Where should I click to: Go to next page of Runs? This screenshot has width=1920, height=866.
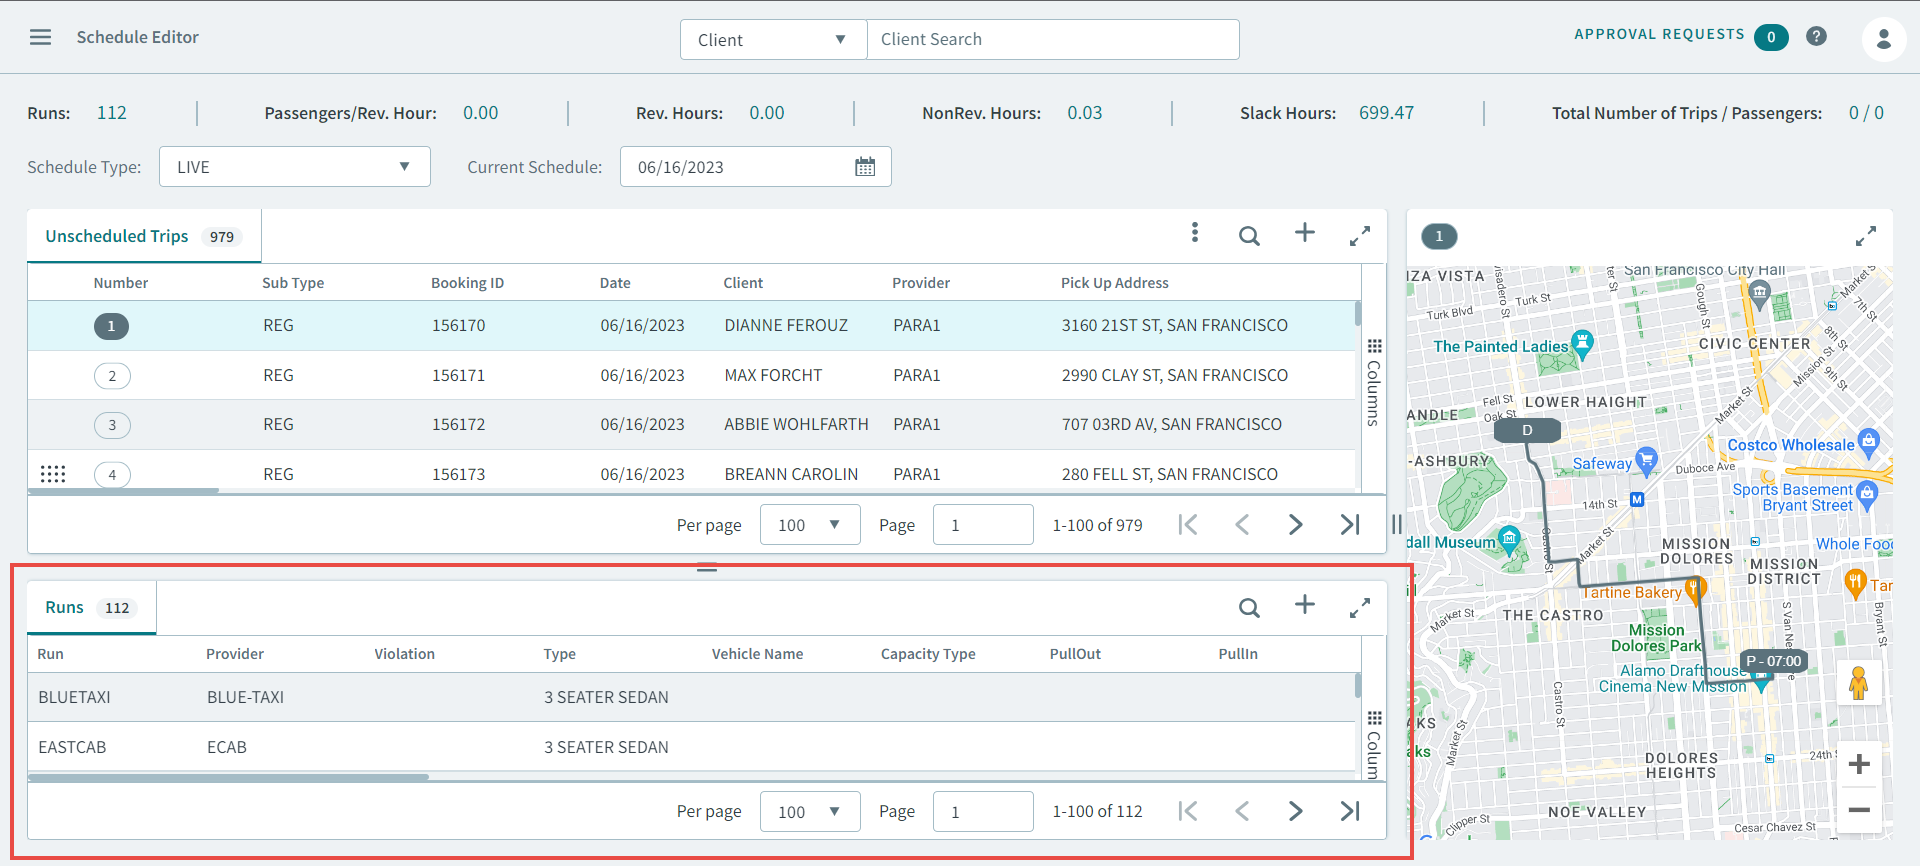(1296, 811)
